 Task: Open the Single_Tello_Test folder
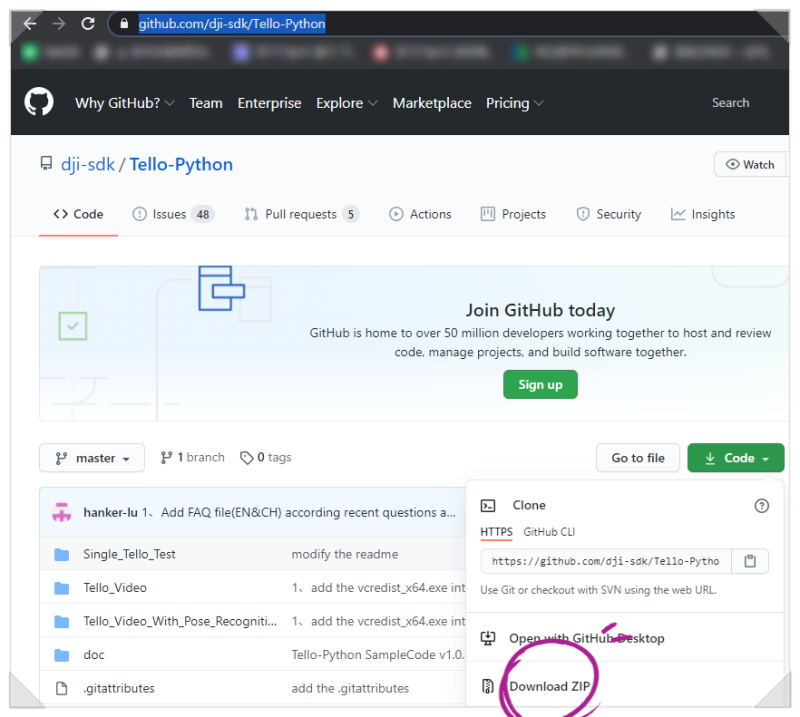point(129,554)
